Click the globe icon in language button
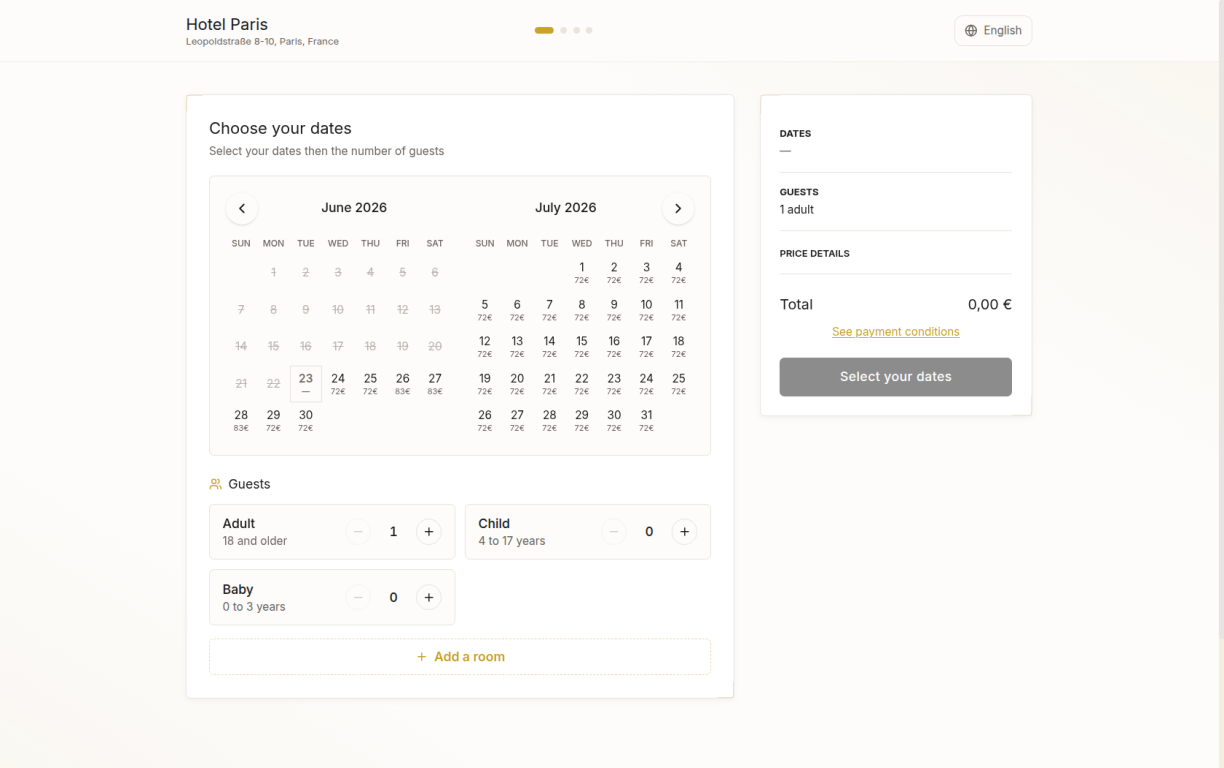This screenshot has height=768, width=1224. coord(971,31)
